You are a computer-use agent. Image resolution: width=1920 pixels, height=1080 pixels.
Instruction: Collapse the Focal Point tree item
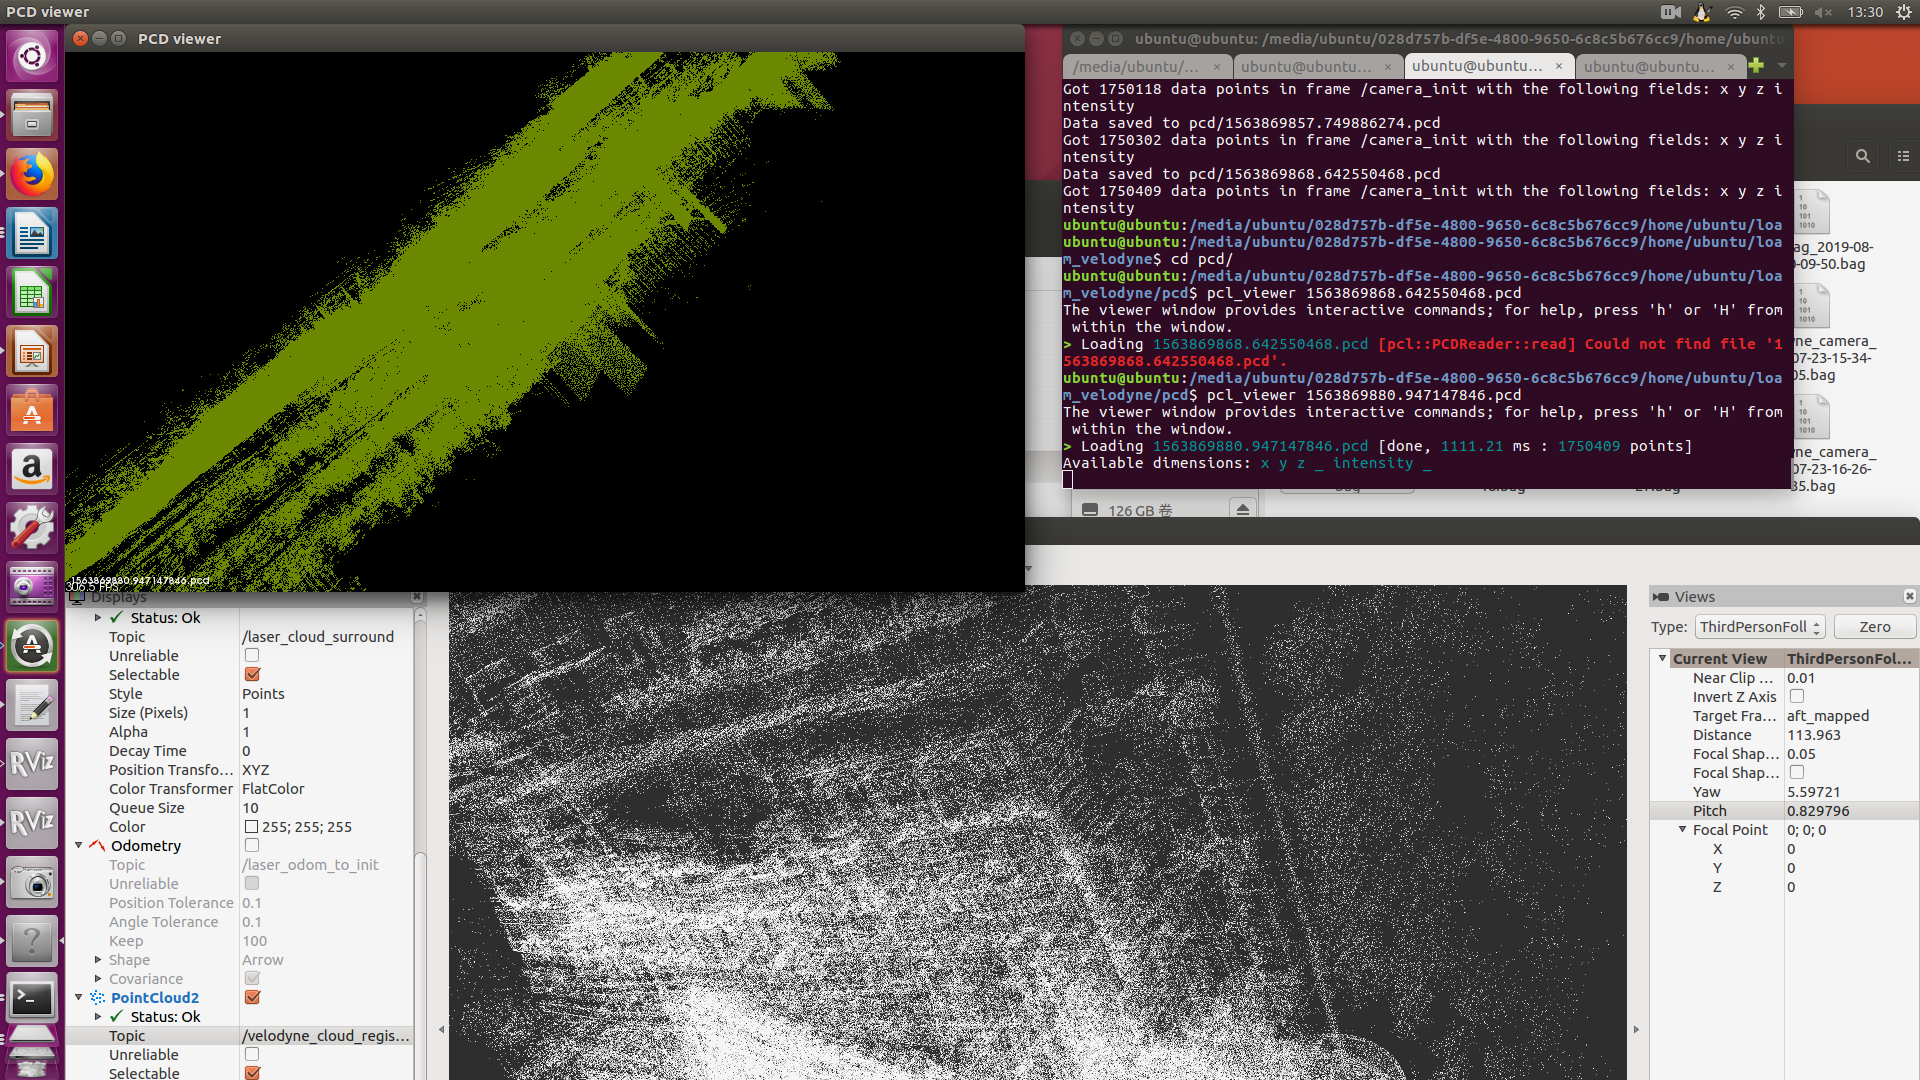pos(1682,830)
